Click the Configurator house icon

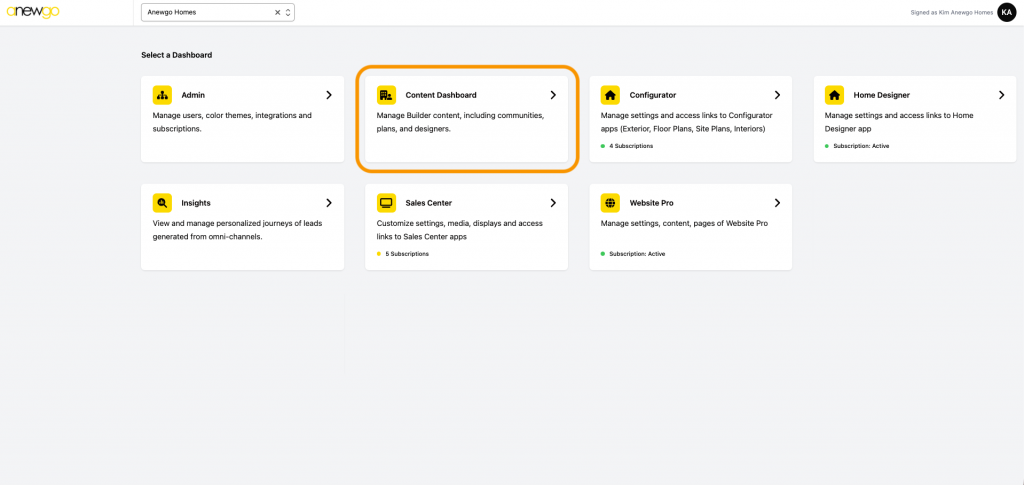(x=610, y=95)
